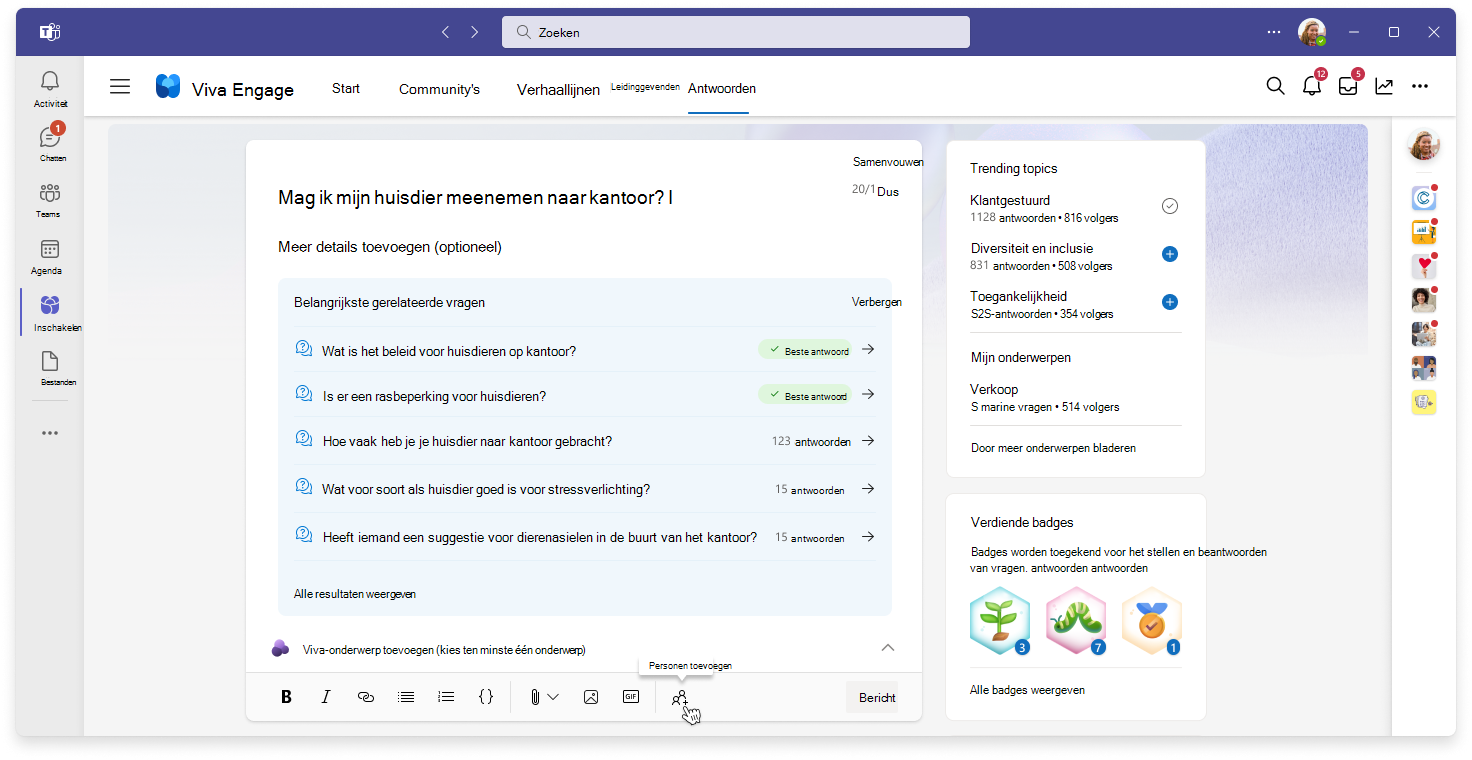
Task: Go to the Leidinggevenden tab
Action: click(x=646, y=88)
